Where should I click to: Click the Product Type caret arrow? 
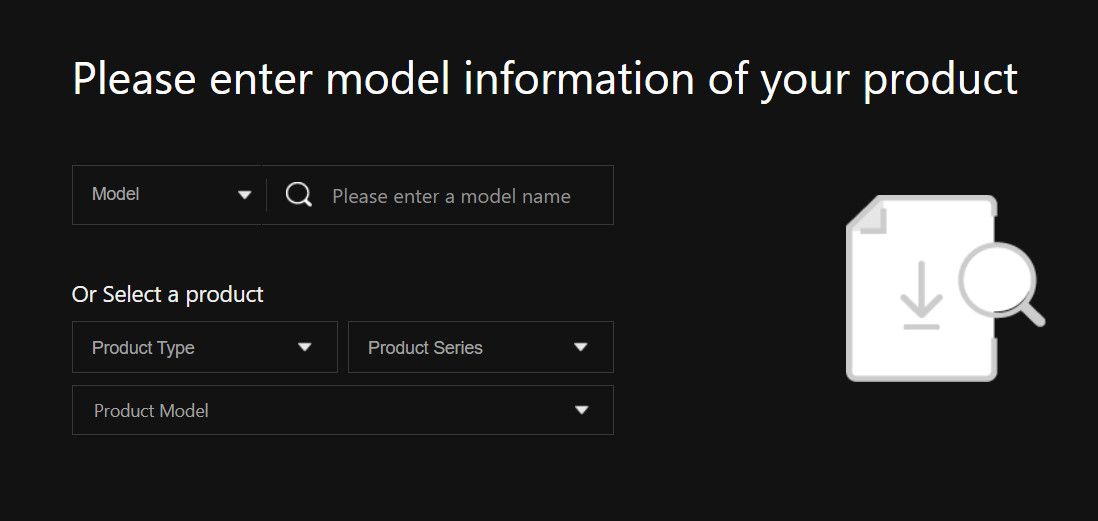[305, 348]
